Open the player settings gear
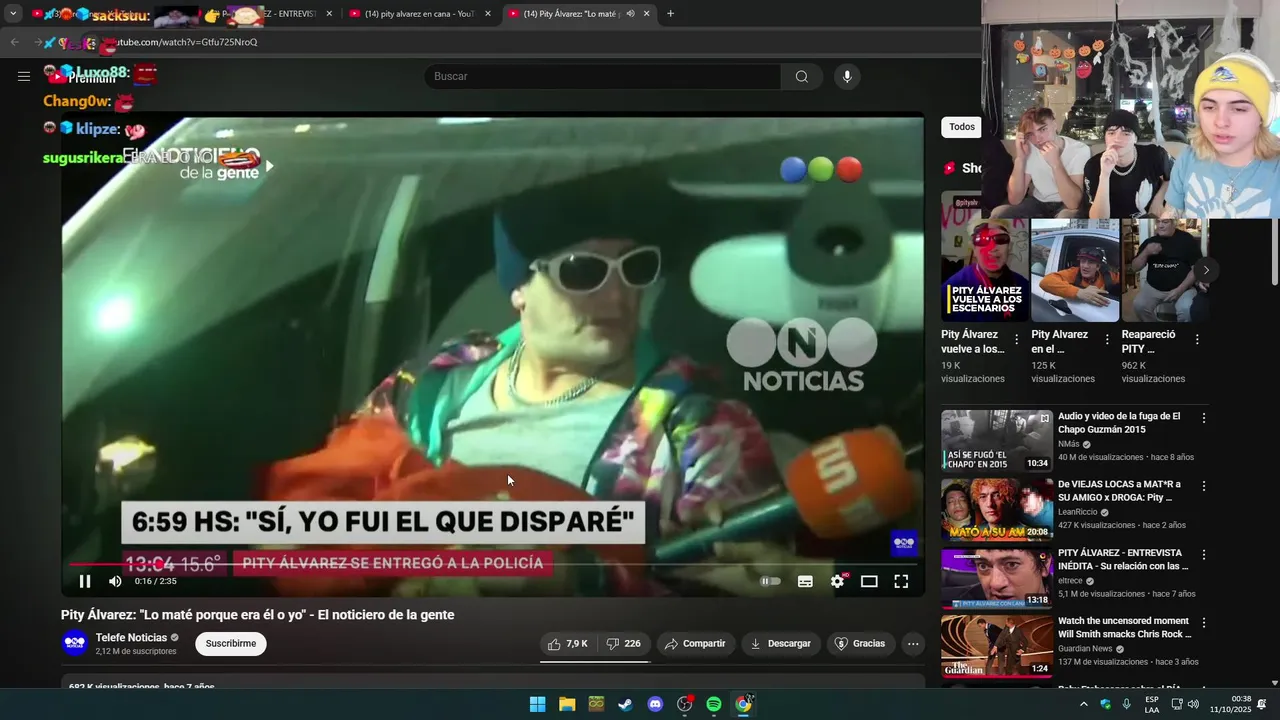The height and width of the screenshot is (720, 1280). point(837,581)
